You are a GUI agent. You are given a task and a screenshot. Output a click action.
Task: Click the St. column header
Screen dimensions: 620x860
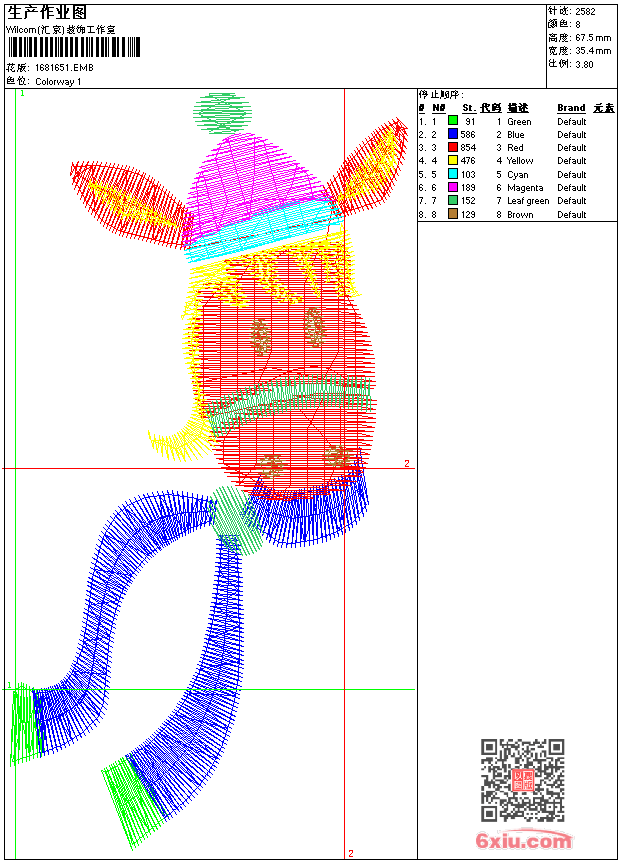469,108
